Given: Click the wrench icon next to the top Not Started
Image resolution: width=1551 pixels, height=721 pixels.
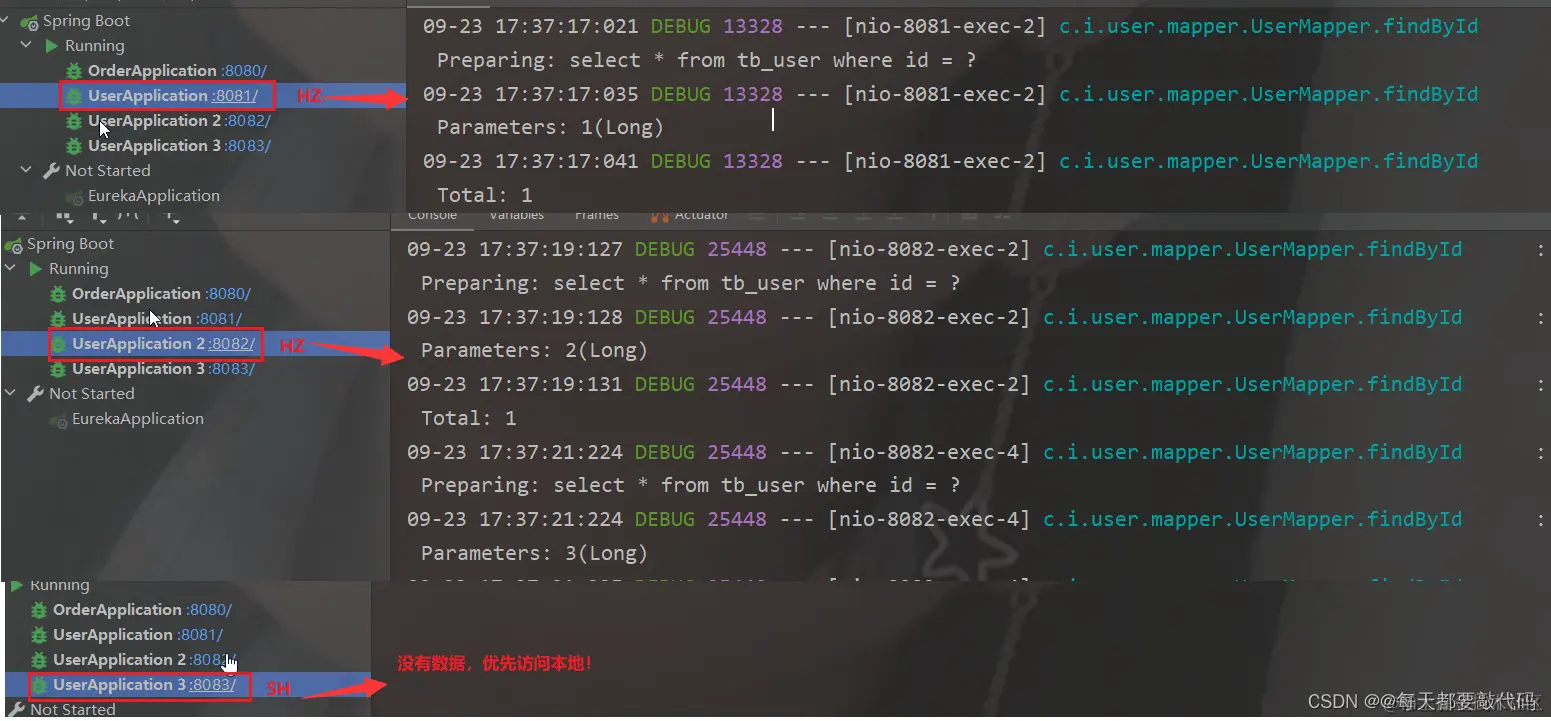Looking at the screenshot, I should (51, 171).
